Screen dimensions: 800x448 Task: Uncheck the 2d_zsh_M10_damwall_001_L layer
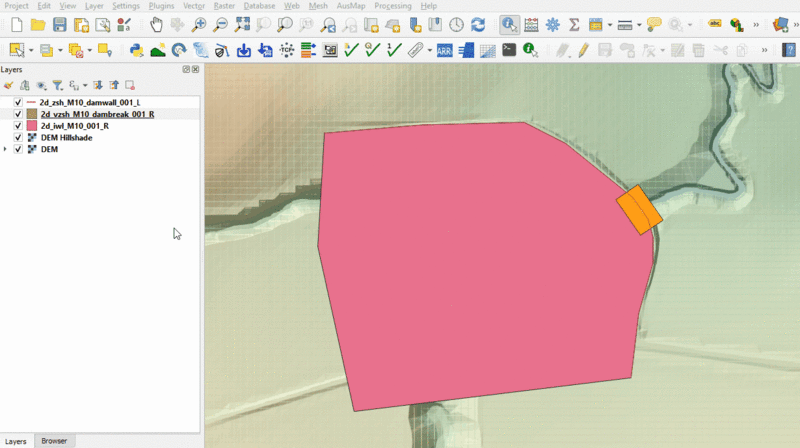(x=18, y=103)
